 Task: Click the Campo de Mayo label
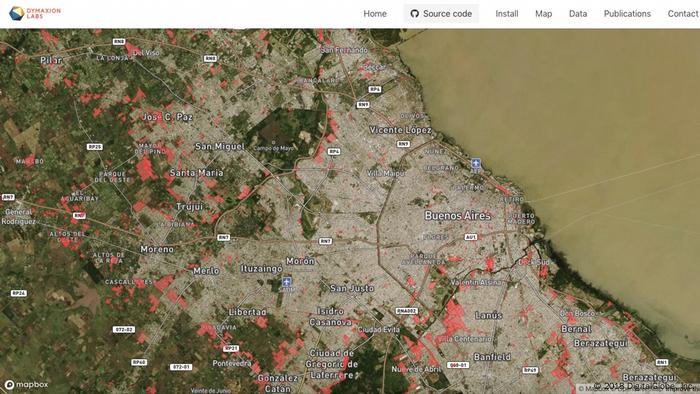(274, 148)
